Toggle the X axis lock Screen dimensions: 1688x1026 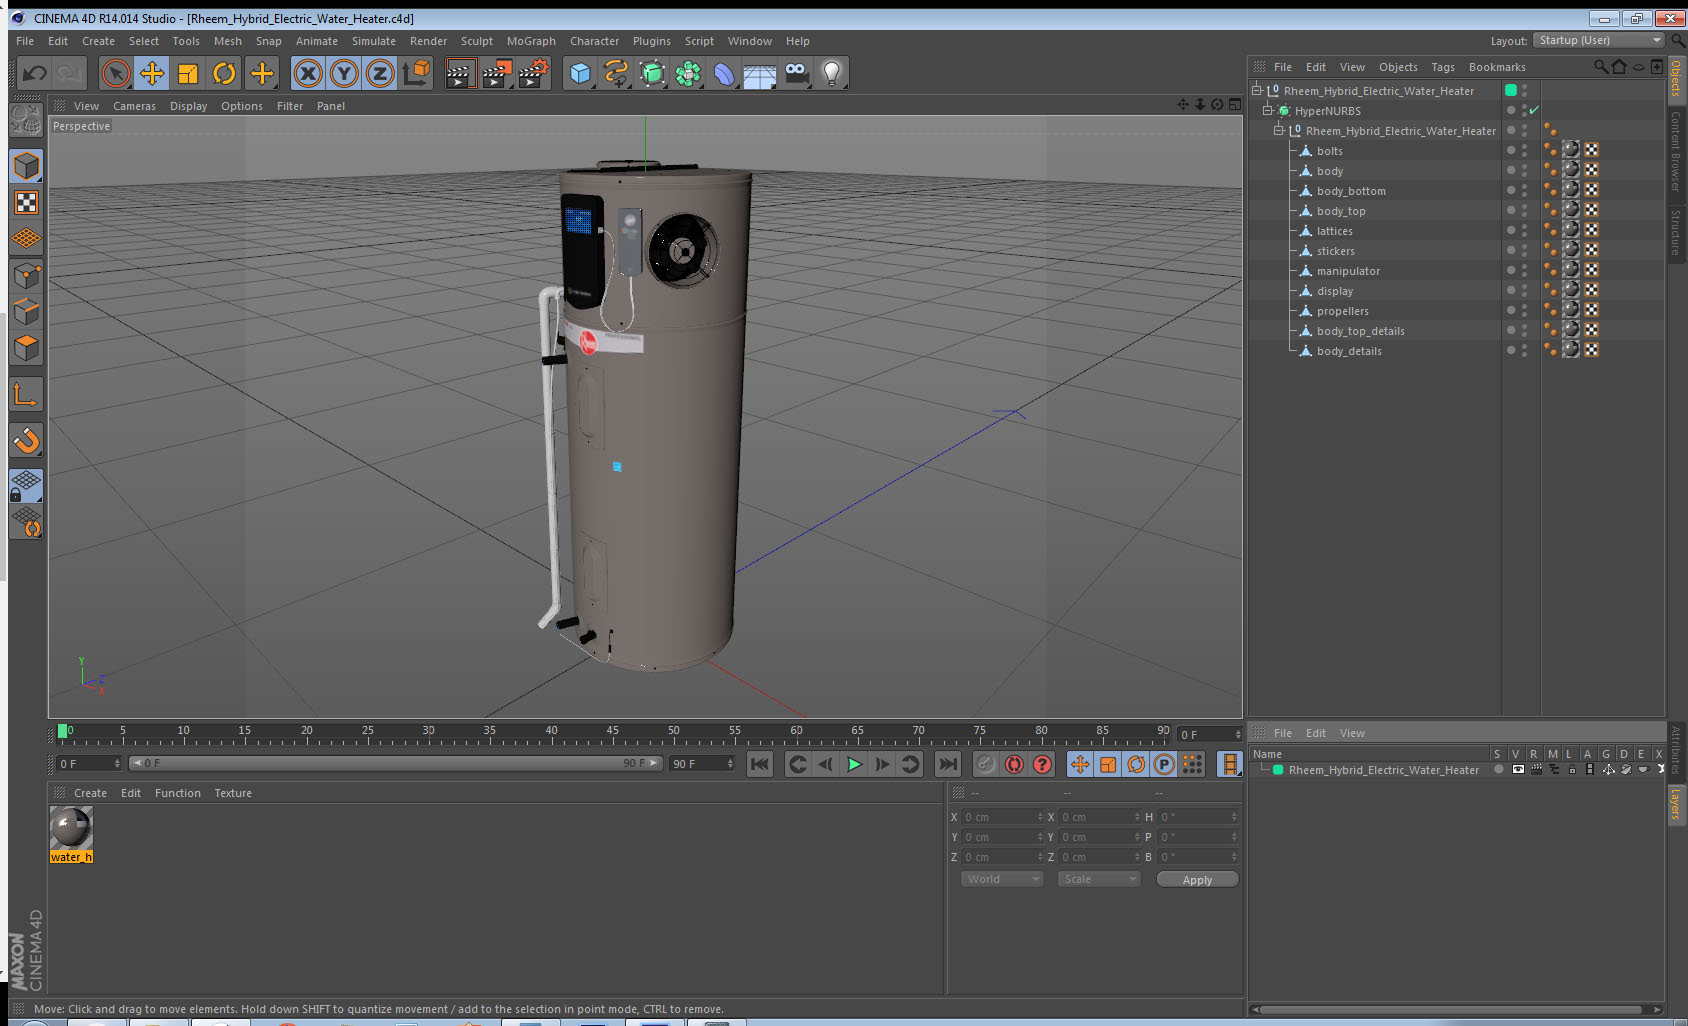click(x=308, y=73)
